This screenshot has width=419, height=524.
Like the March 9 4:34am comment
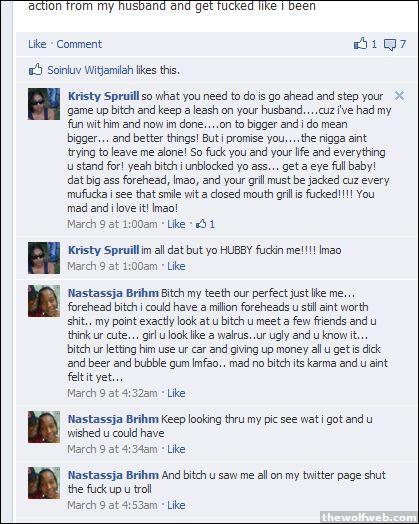176,449
